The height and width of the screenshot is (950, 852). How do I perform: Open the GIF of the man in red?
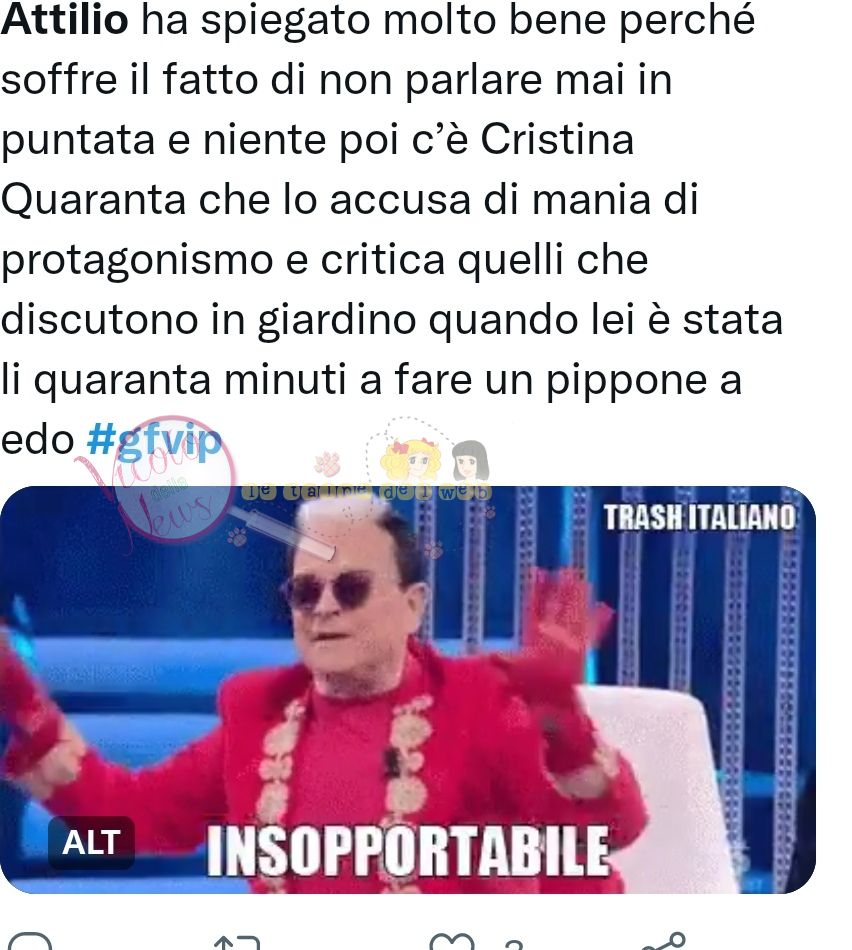tap(408, 689)
